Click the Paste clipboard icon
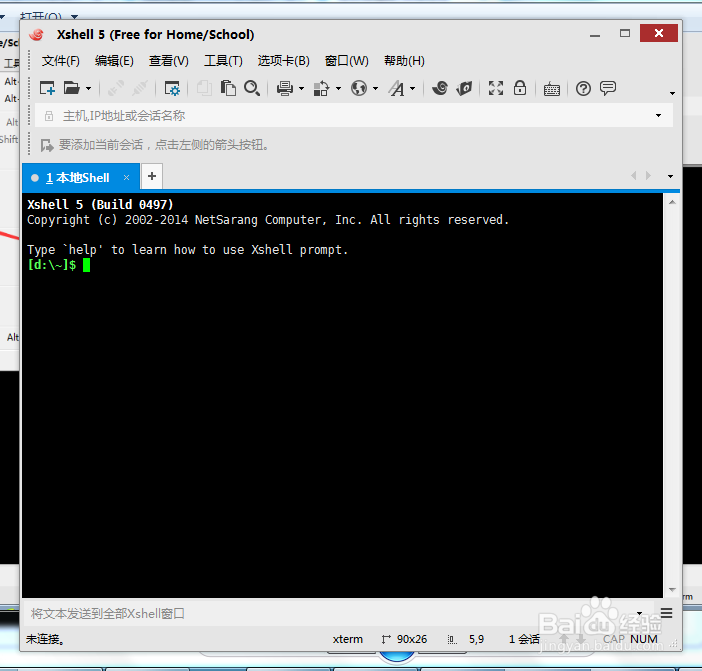702x671 pixels. point(228,88)
